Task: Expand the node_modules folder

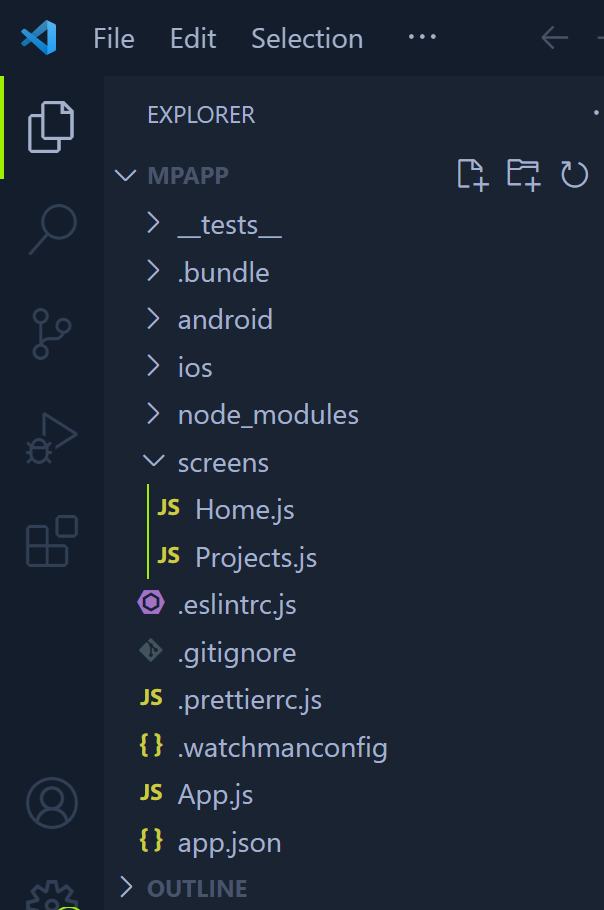Action: tap(267, 414)
